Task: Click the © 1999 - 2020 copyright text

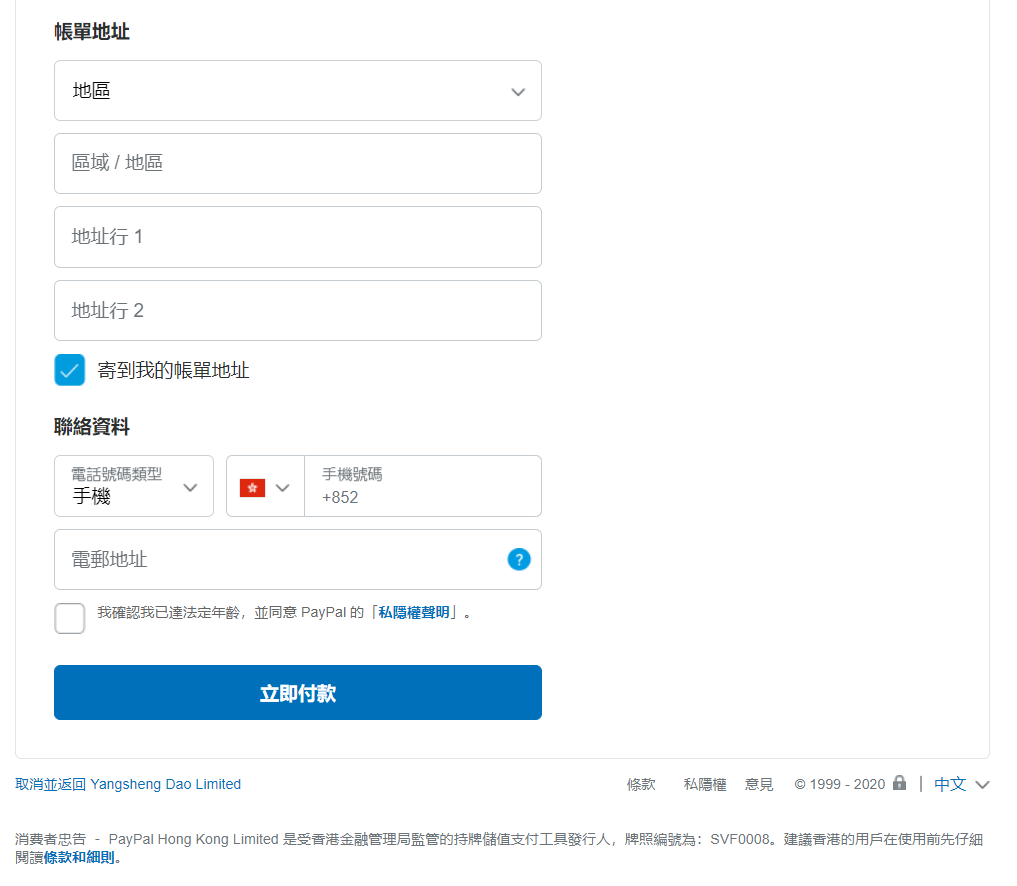Action: (x=839, y=785)
